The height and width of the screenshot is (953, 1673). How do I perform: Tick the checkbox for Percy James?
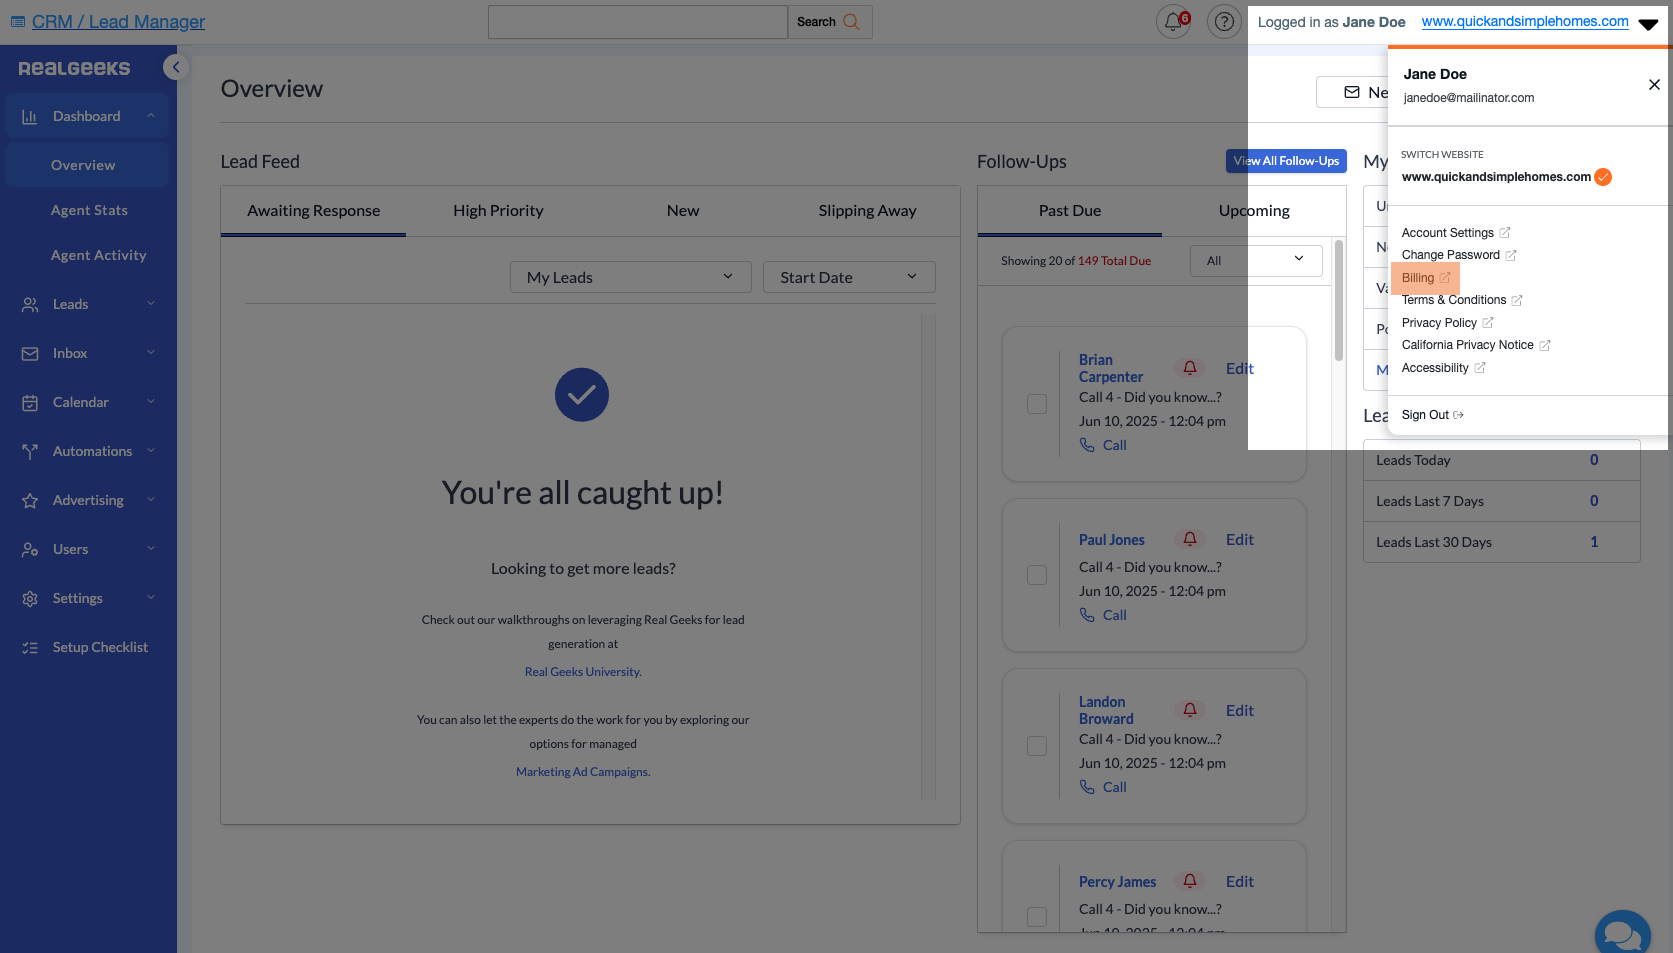point(1037,917)
